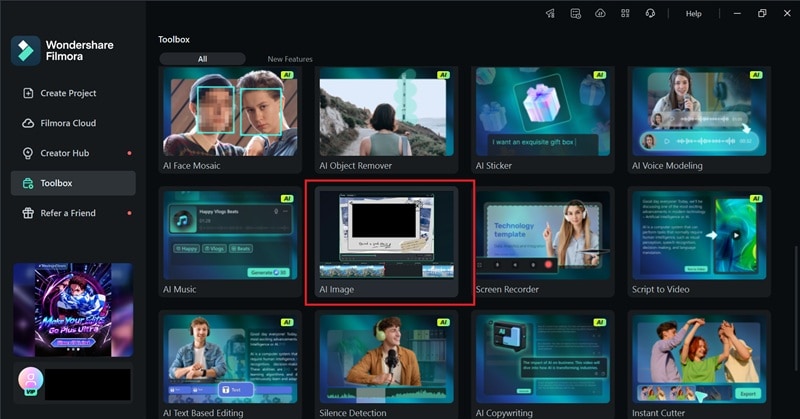The height and width of the screenshot is (419, 800).
Task: Open the Help menu
Action: point(693,14)
